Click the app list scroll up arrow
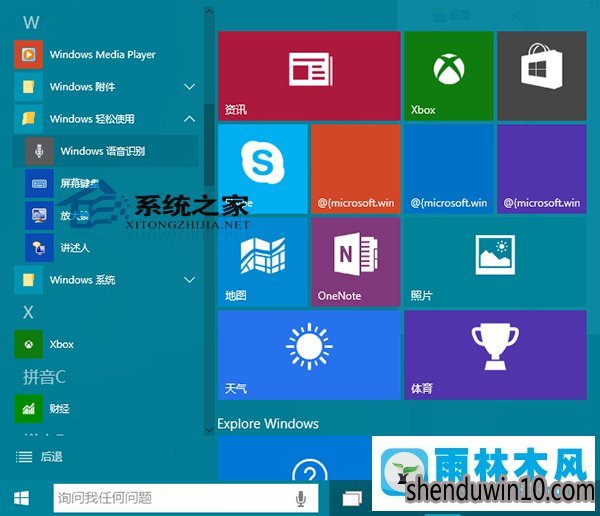 (209, 11)
